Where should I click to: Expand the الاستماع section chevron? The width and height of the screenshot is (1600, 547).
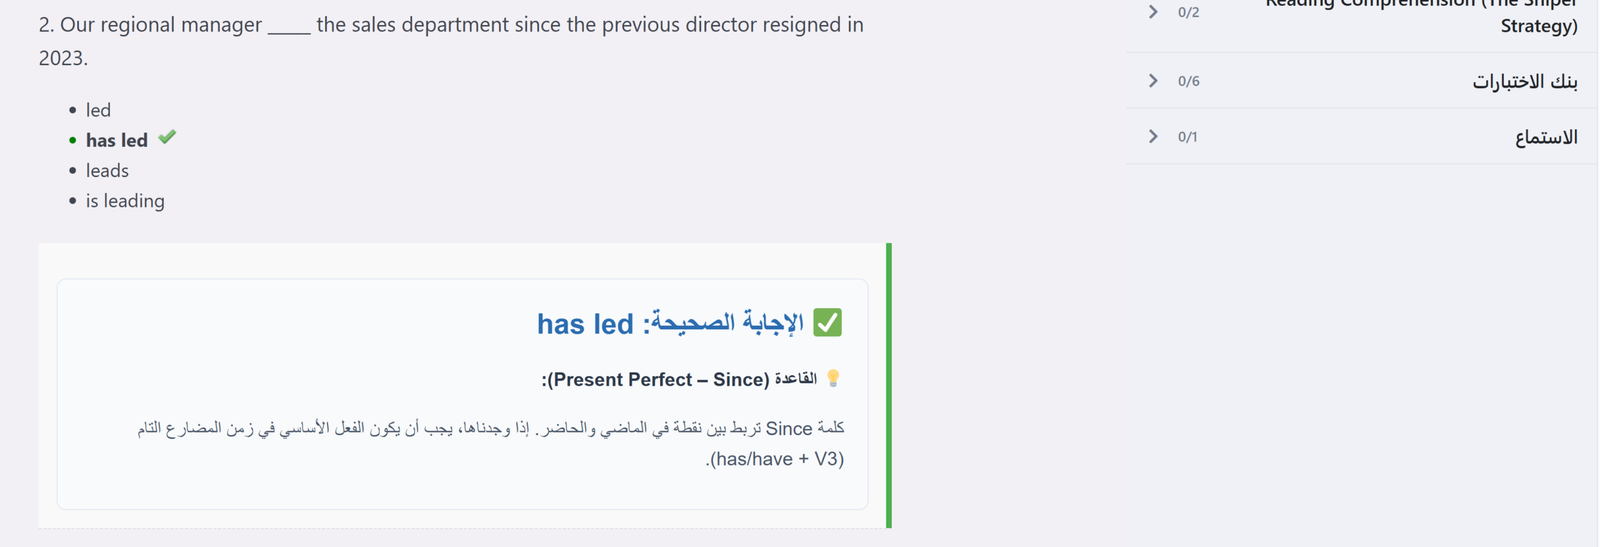coord(1153,136)
